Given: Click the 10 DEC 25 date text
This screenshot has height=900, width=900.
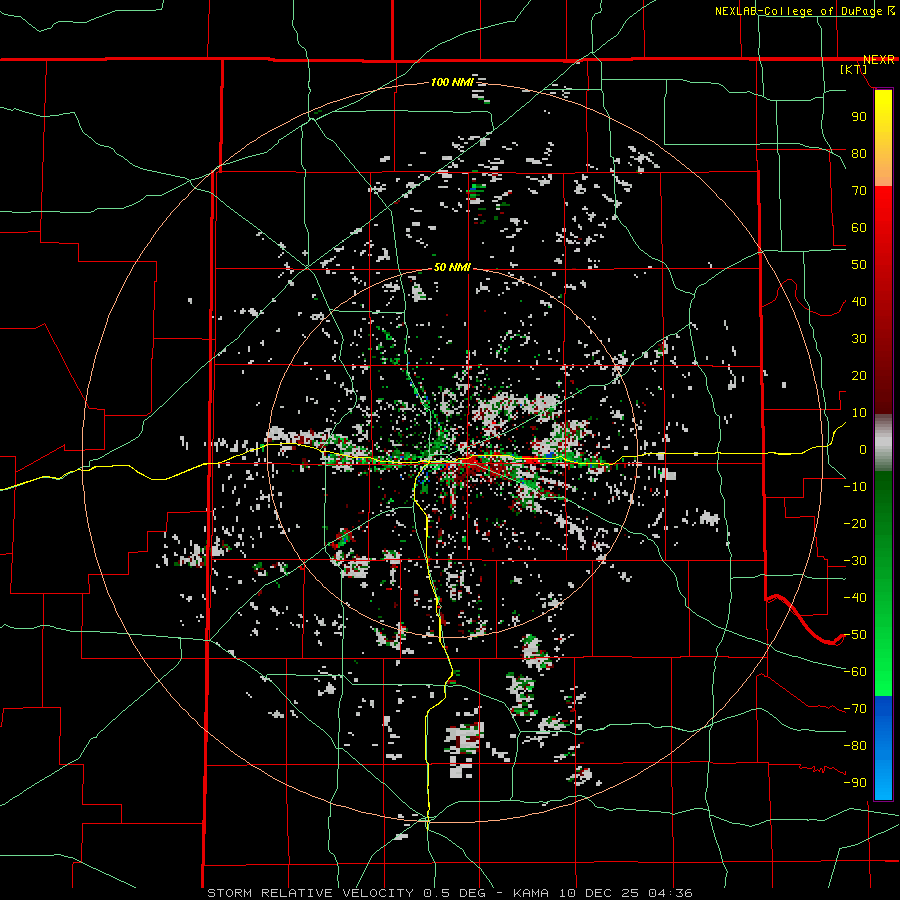Looking at the screenshot, I should pyautogui.click(x=600, y=893).
